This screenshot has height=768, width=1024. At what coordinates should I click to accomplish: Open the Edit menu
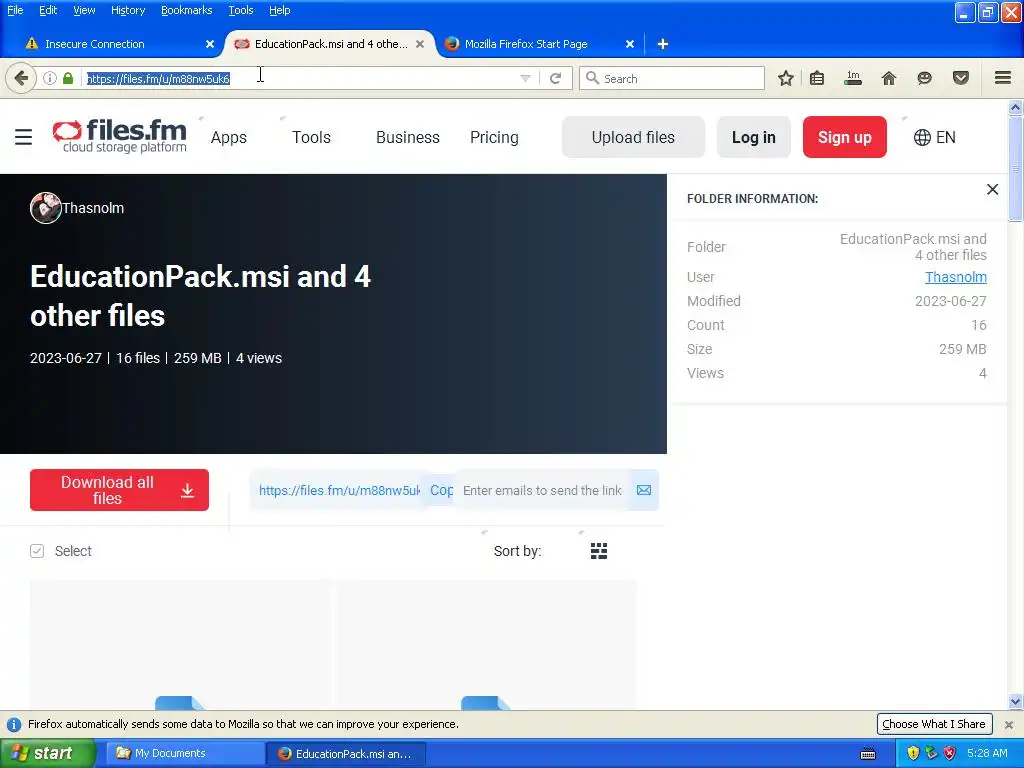(x=48, y=10)
